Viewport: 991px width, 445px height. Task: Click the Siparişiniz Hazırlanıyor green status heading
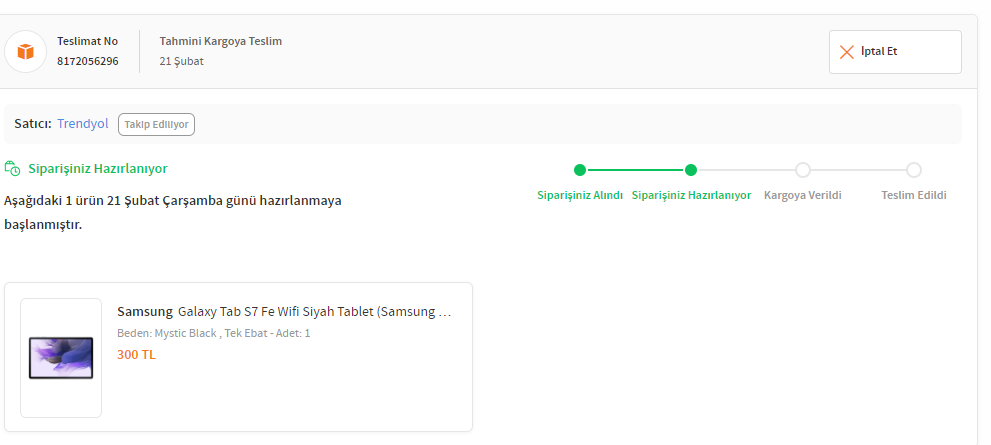(98, 168)
